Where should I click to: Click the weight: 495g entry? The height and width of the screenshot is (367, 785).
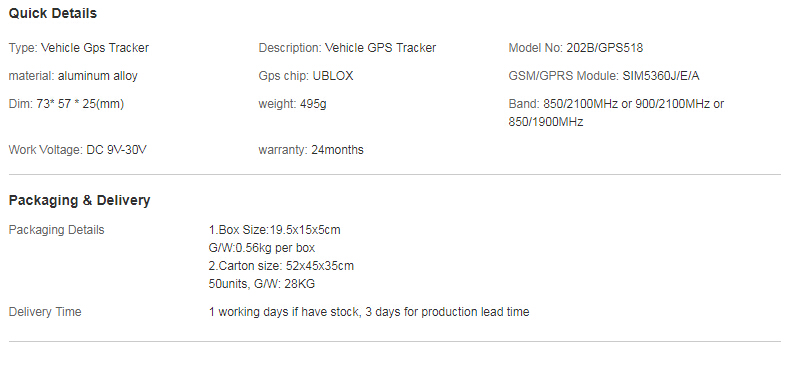[x=292, y=104]
